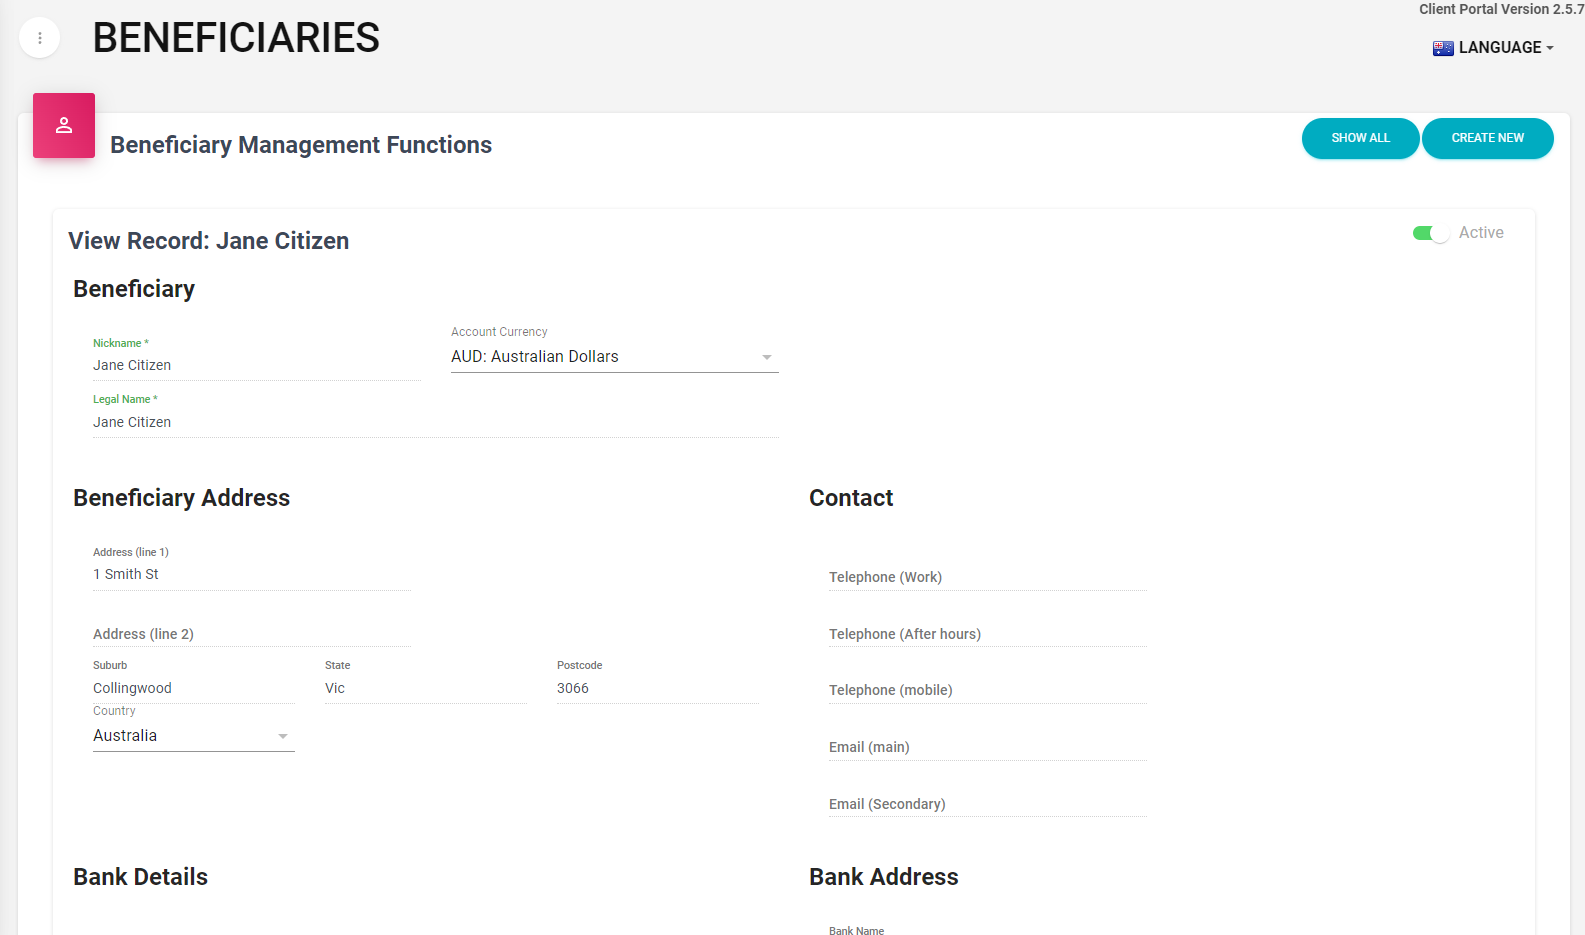Focus the Email (main) field
The image size is (1585, 935).
[x=987, y=747]
